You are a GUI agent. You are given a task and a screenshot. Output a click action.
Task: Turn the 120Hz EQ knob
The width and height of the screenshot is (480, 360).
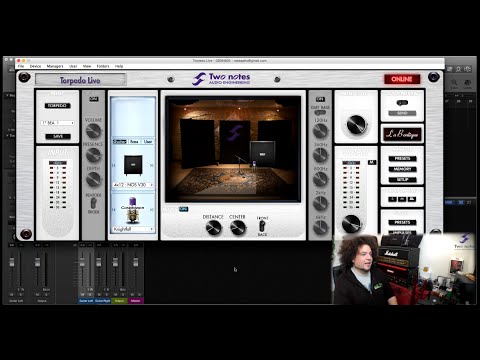click(320, 131)
